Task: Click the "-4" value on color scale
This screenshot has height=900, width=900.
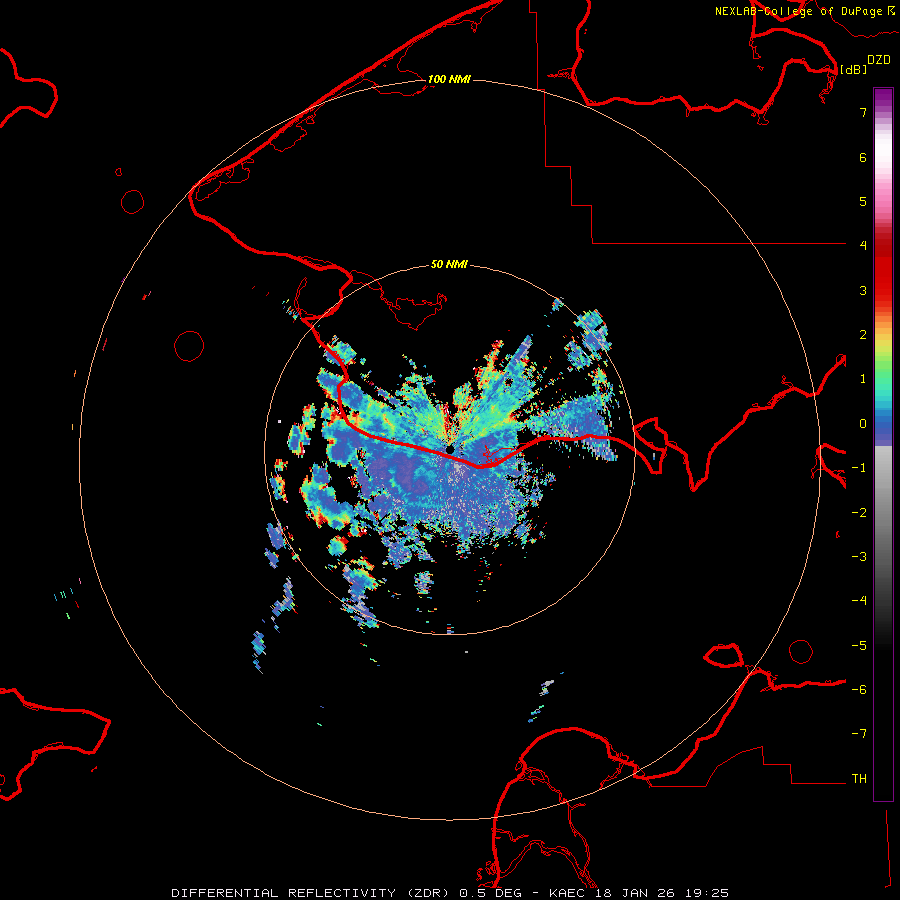Action: click(859, 601)
